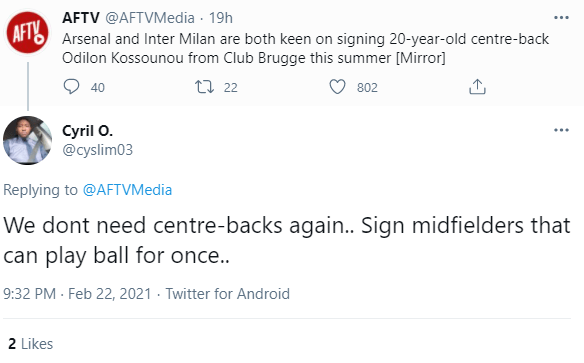Open the 9:32 PM · Feb 22, 2021 timestamp
This screenshot has width=584, height=363.
(x=77, y=294)
